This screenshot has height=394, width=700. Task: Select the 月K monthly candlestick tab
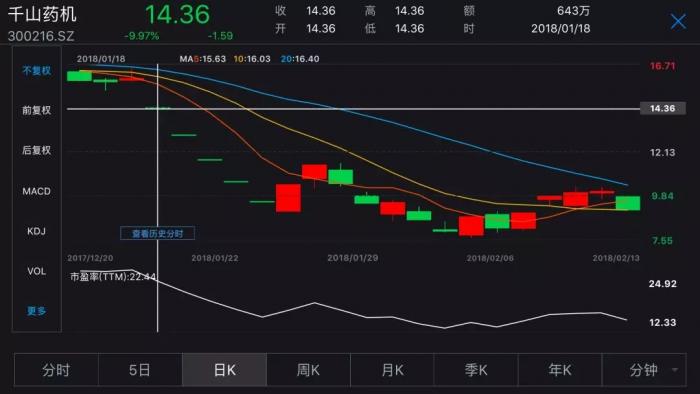[x=392, y=370]
